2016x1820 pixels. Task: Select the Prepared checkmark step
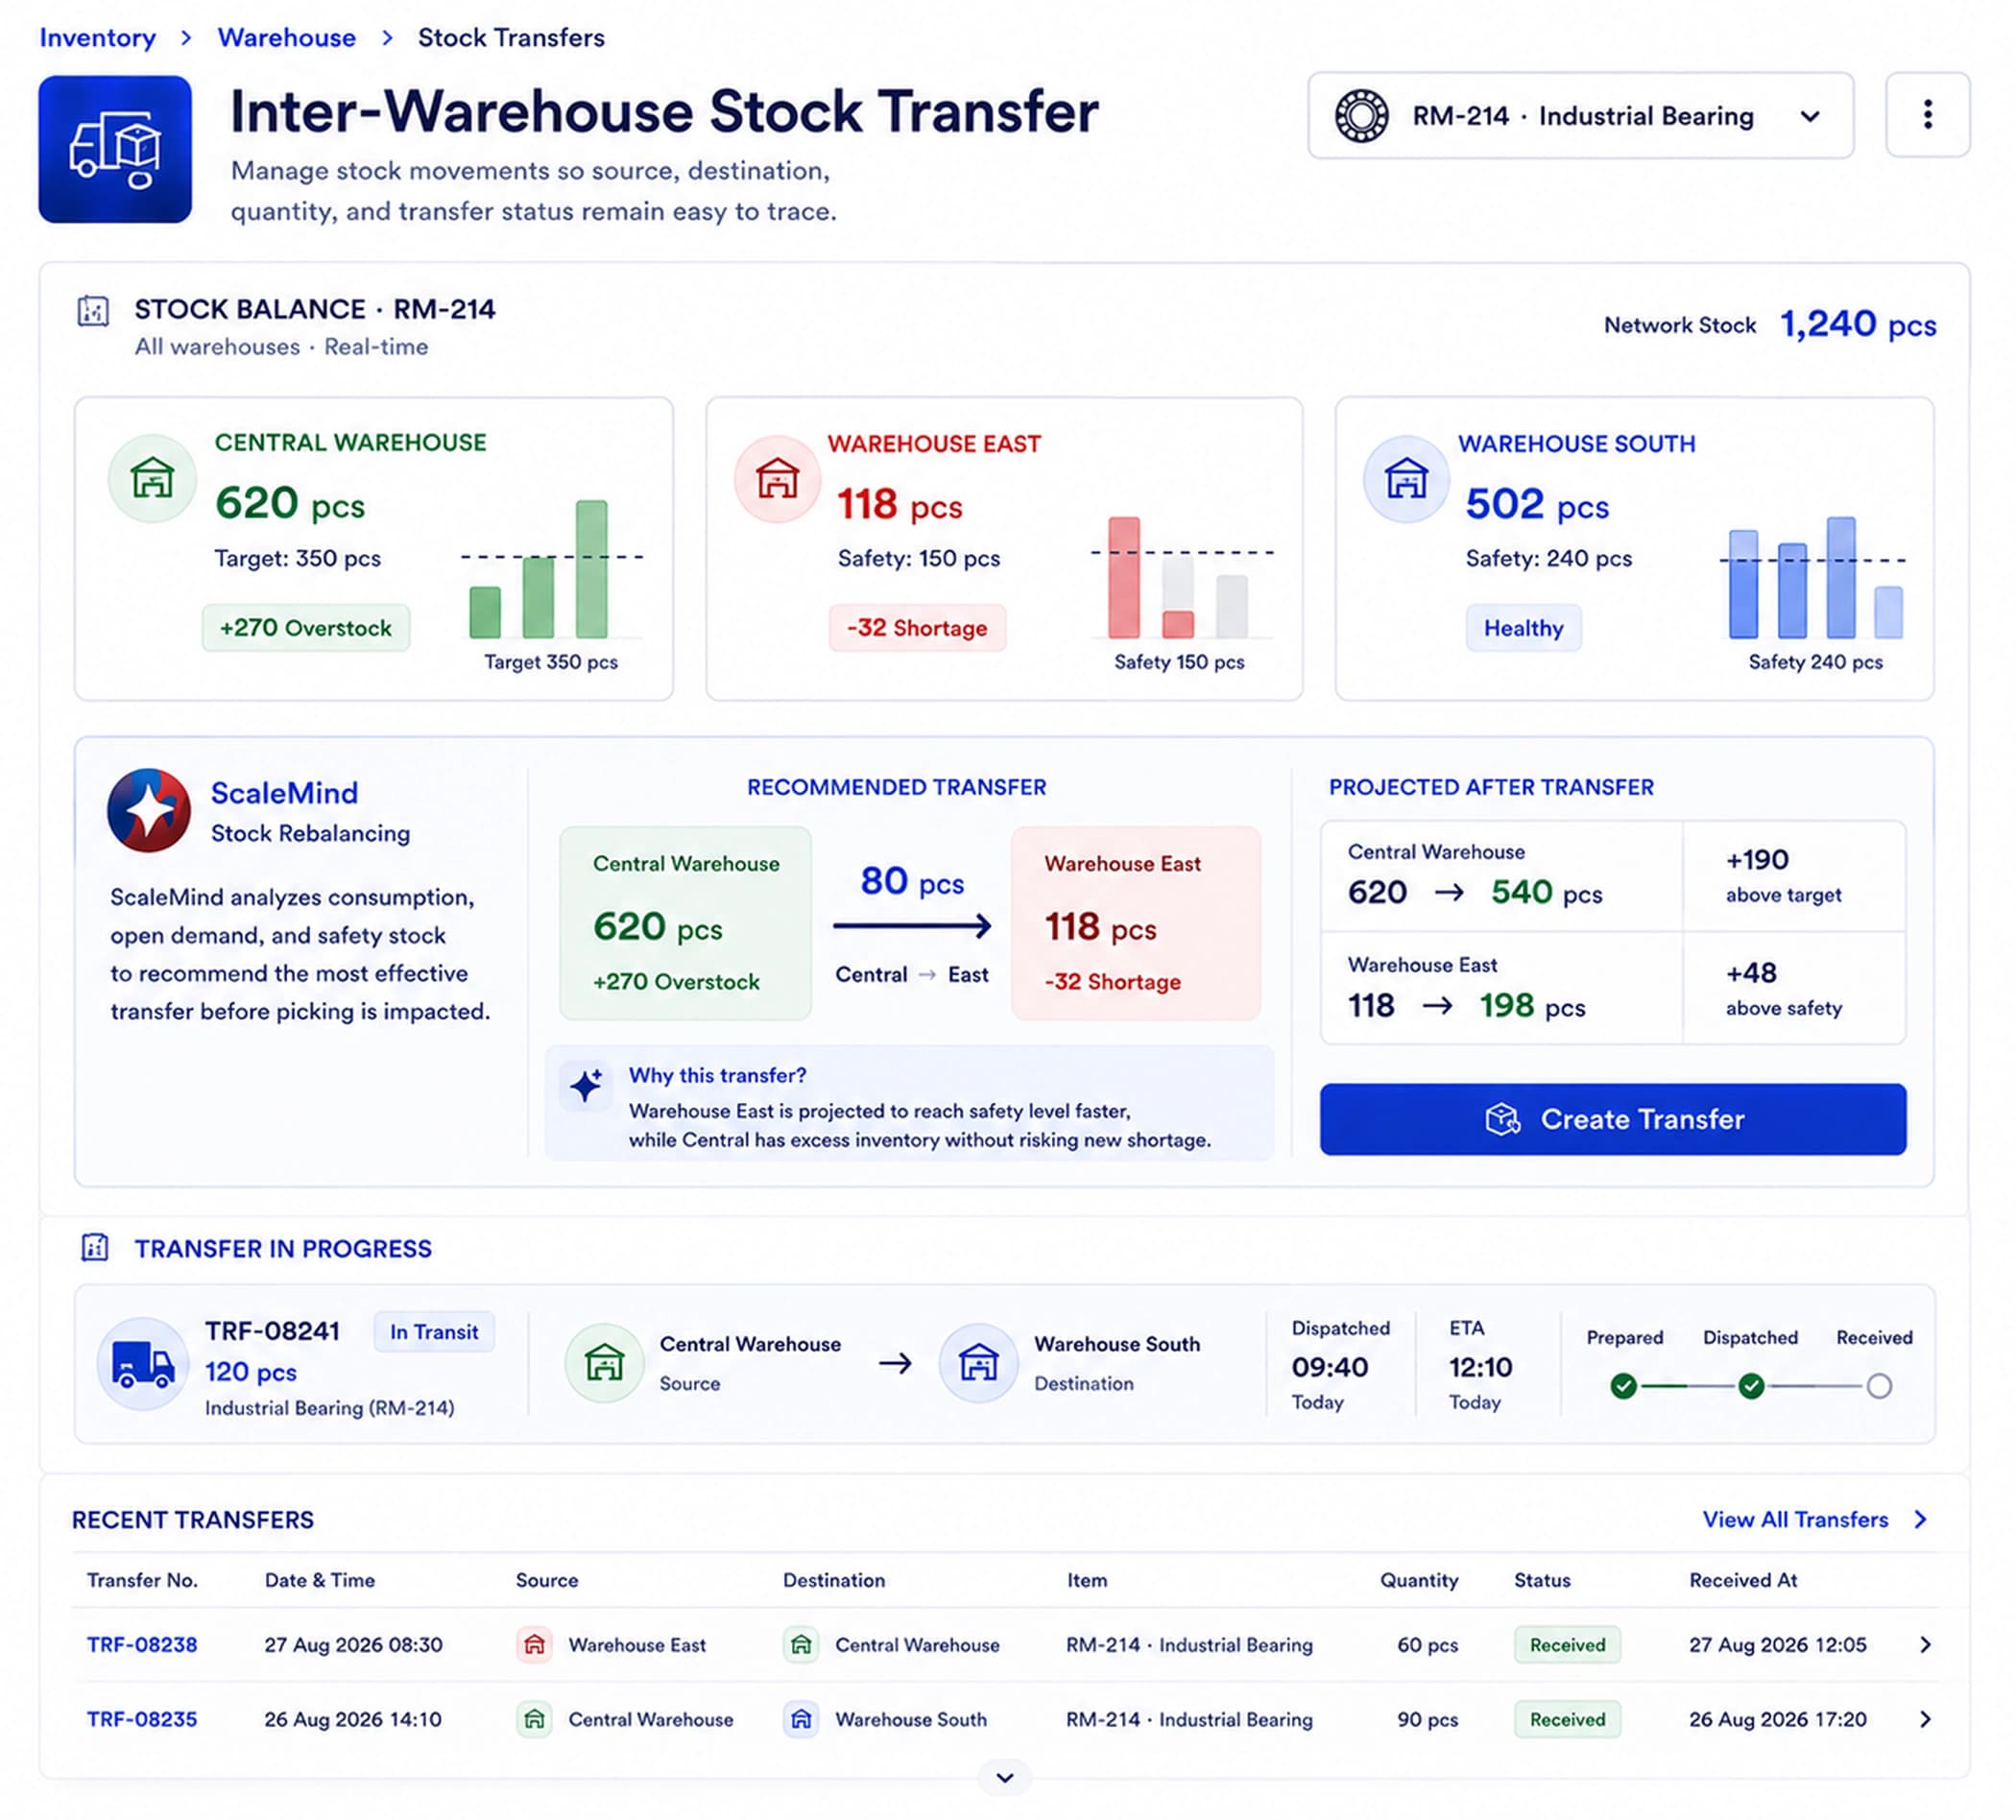click(x=1624, y=1386)
